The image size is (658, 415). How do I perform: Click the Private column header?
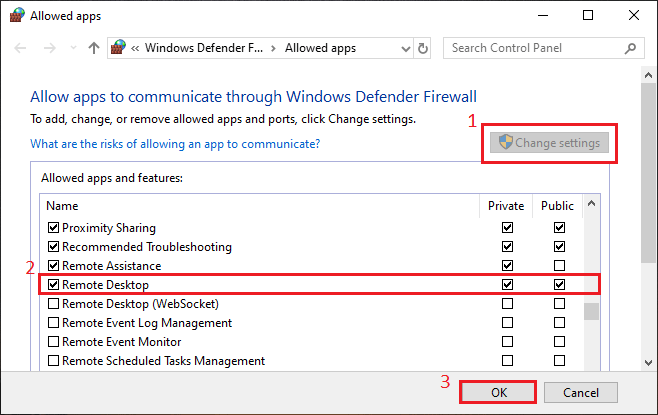coord(506,206)
